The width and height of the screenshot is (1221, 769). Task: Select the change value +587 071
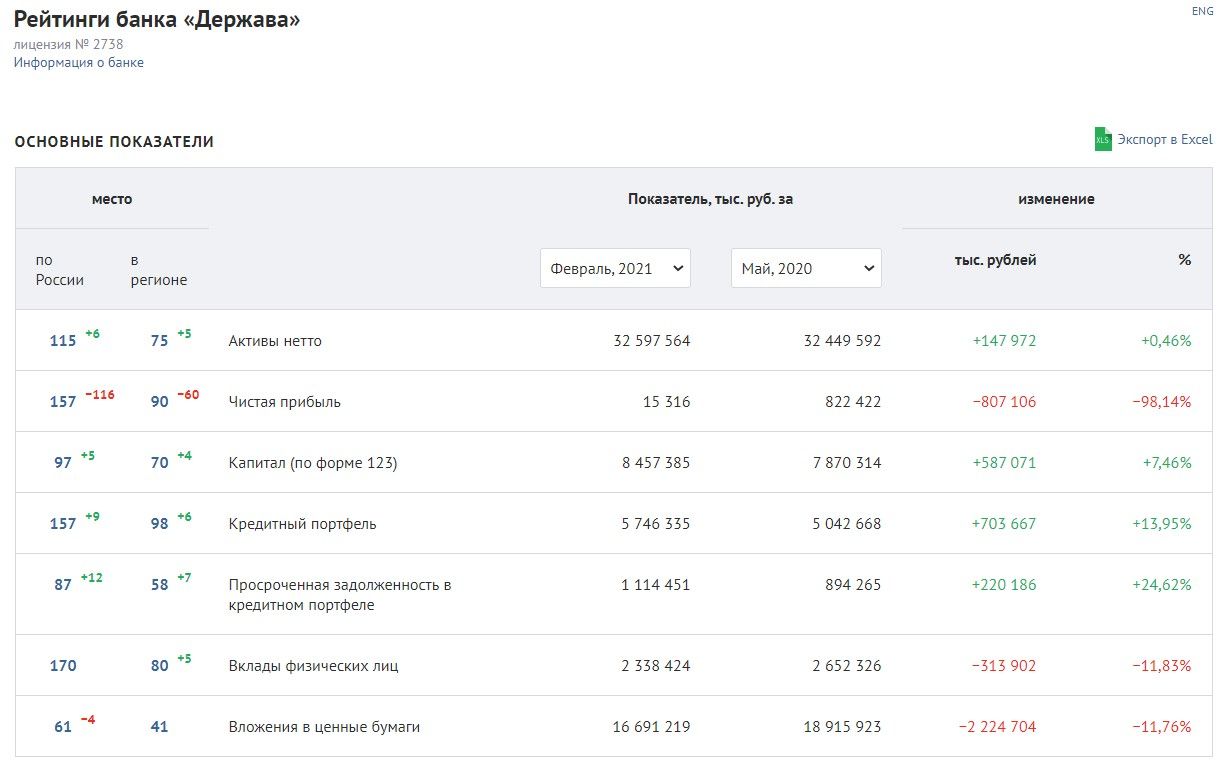(1004, 463)
